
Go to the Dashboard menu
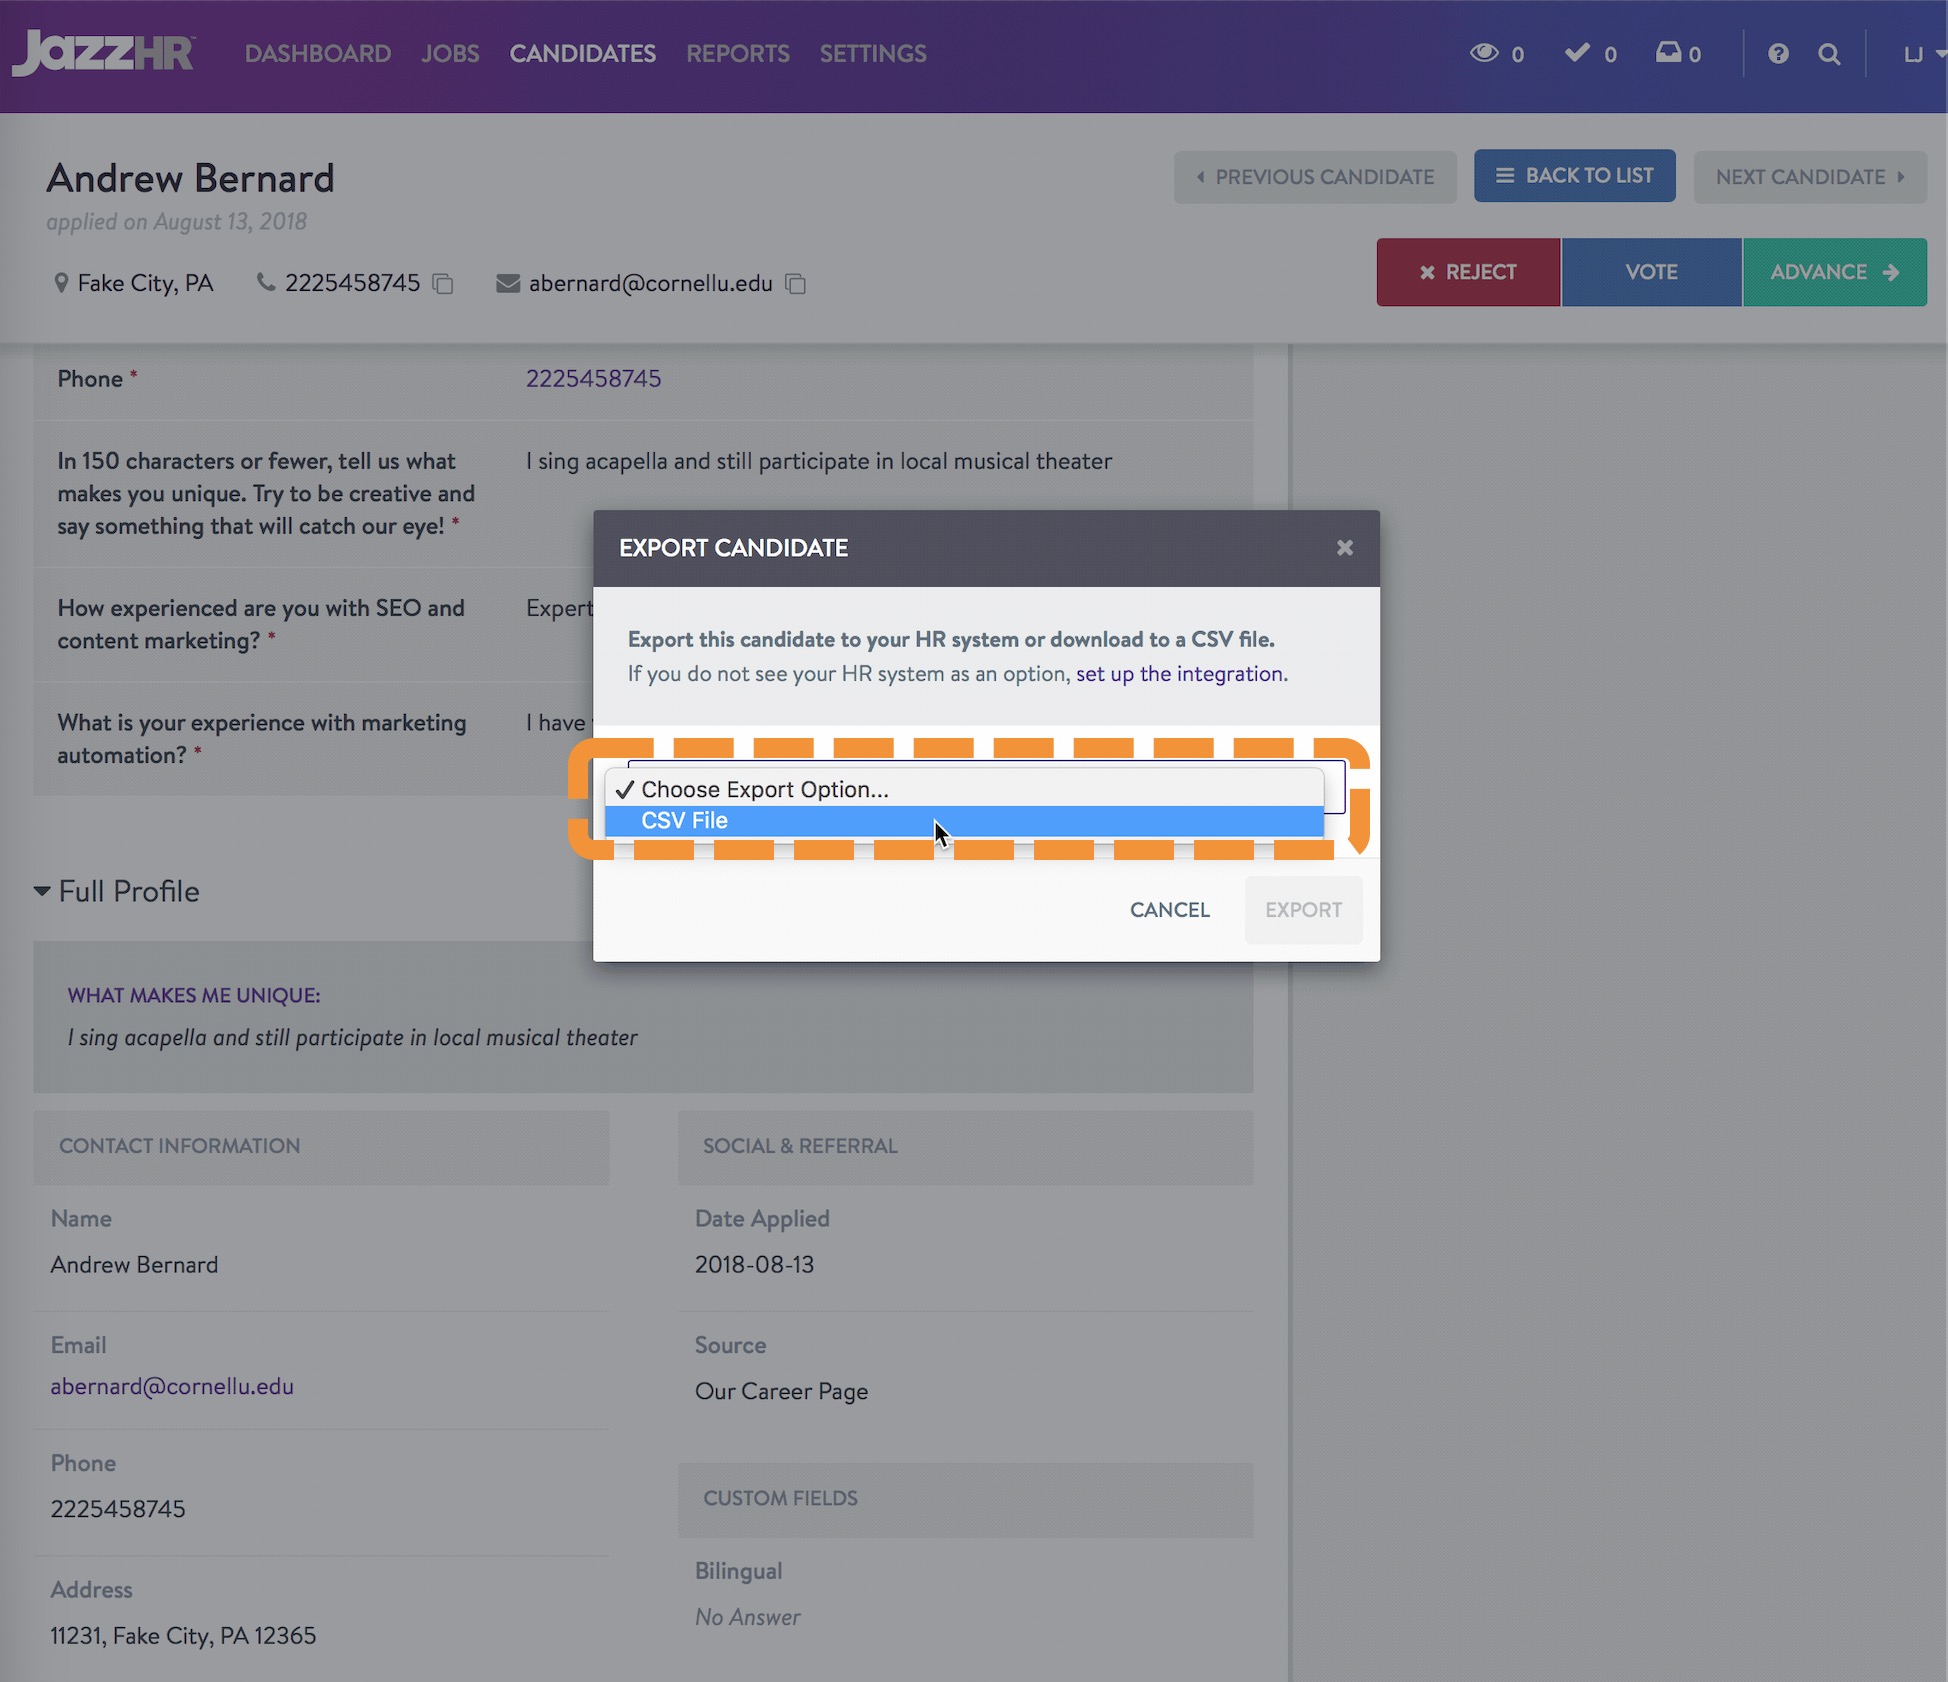317,54
